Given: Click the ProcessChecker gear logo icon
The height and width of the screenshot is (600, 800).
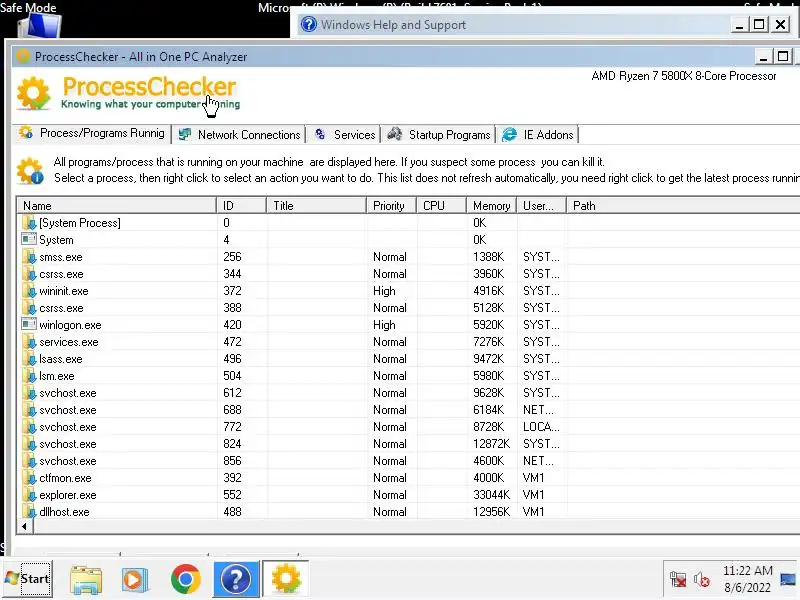Looking at the screenshot, I should pyautogui.click(x=34, y=93).
